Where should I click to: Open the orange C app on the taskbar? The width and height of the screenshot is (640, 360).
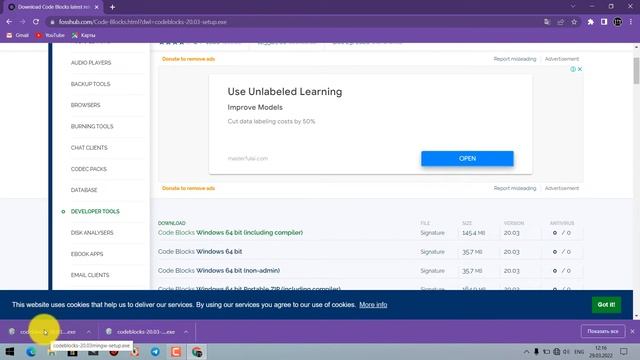176,352
